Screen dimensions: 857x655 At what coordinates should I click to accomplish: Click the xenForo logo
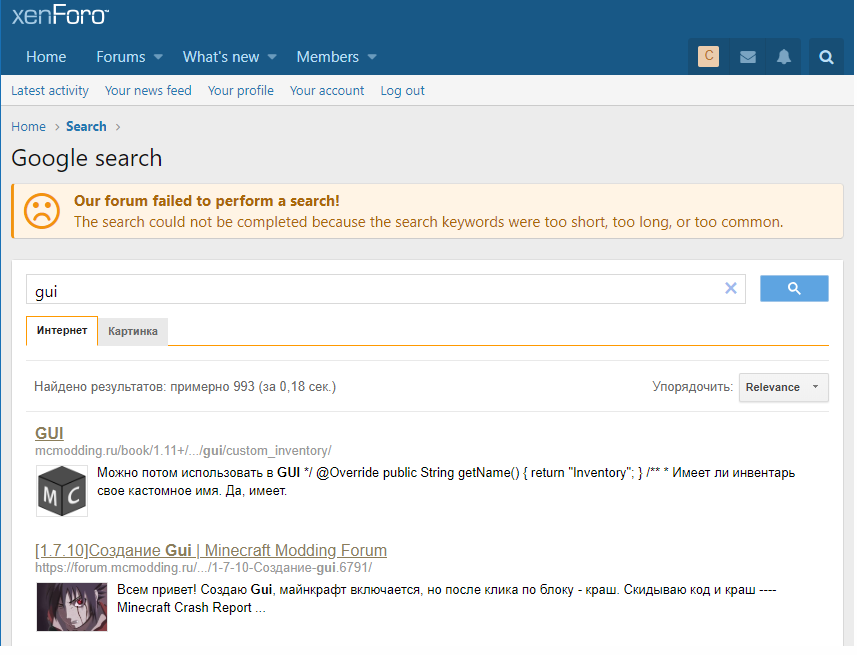tap(60, 15)
